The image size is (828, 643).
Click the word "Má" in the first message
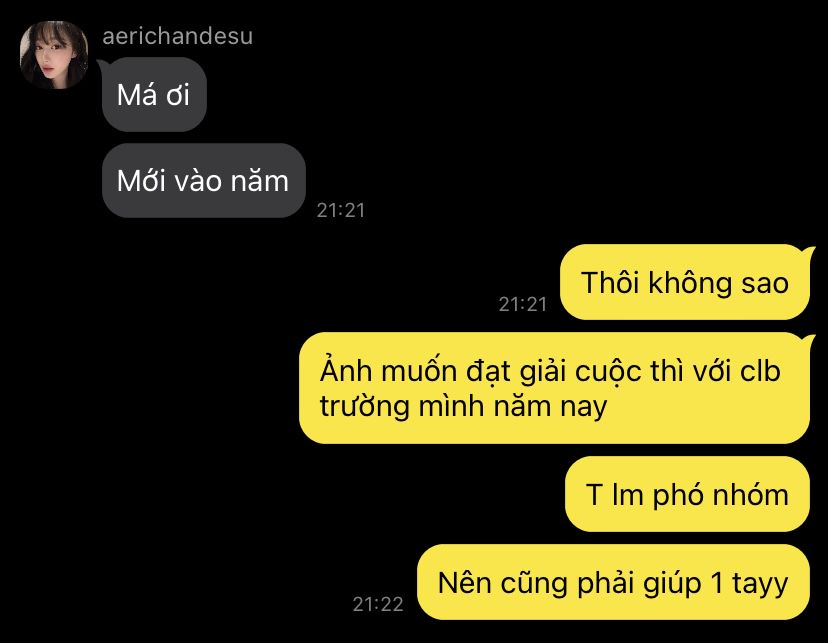click(137, 95)
